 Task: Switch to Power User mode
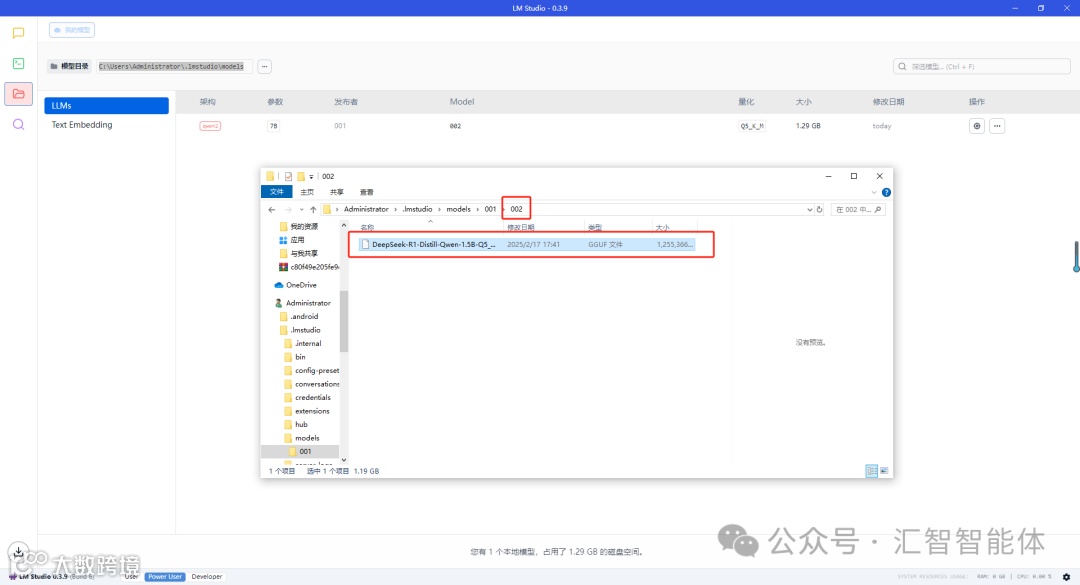pyautogui.click(x=165, y=577)
